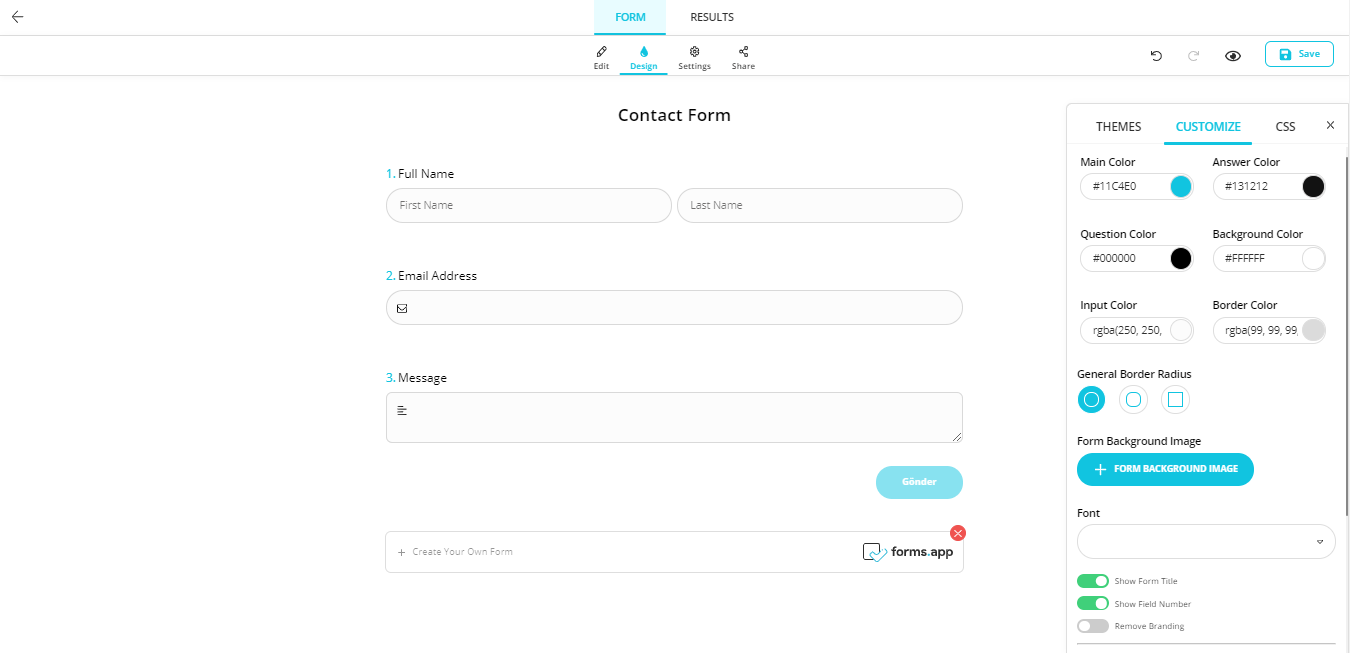Save the form with the Save button

1299,54
